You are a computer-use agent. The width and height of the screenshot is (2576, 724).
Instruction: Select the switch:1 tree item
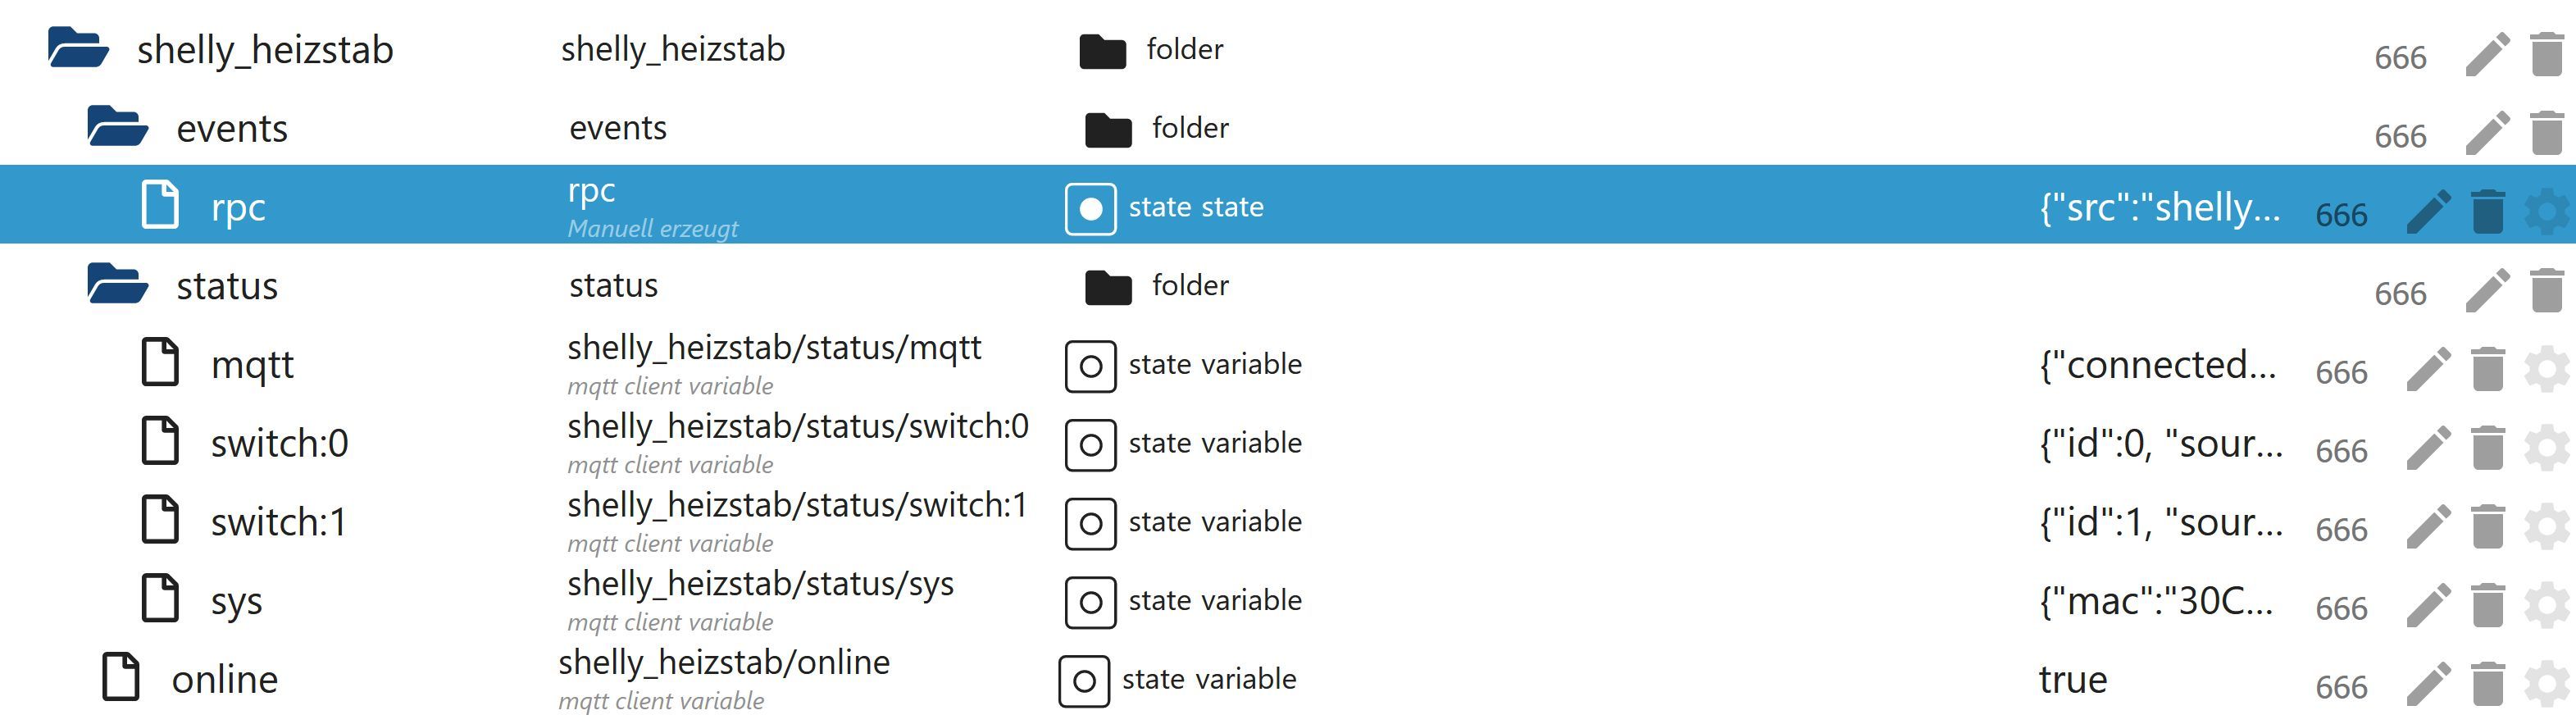tap(278, 522)
